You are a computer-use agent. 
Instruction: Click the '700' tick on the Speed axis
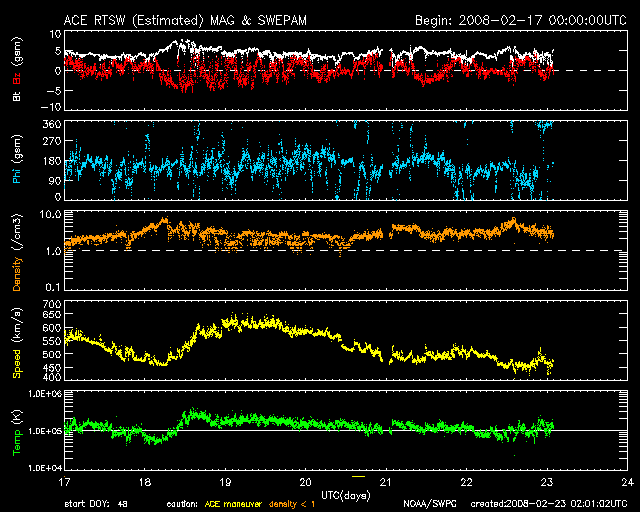52,304
